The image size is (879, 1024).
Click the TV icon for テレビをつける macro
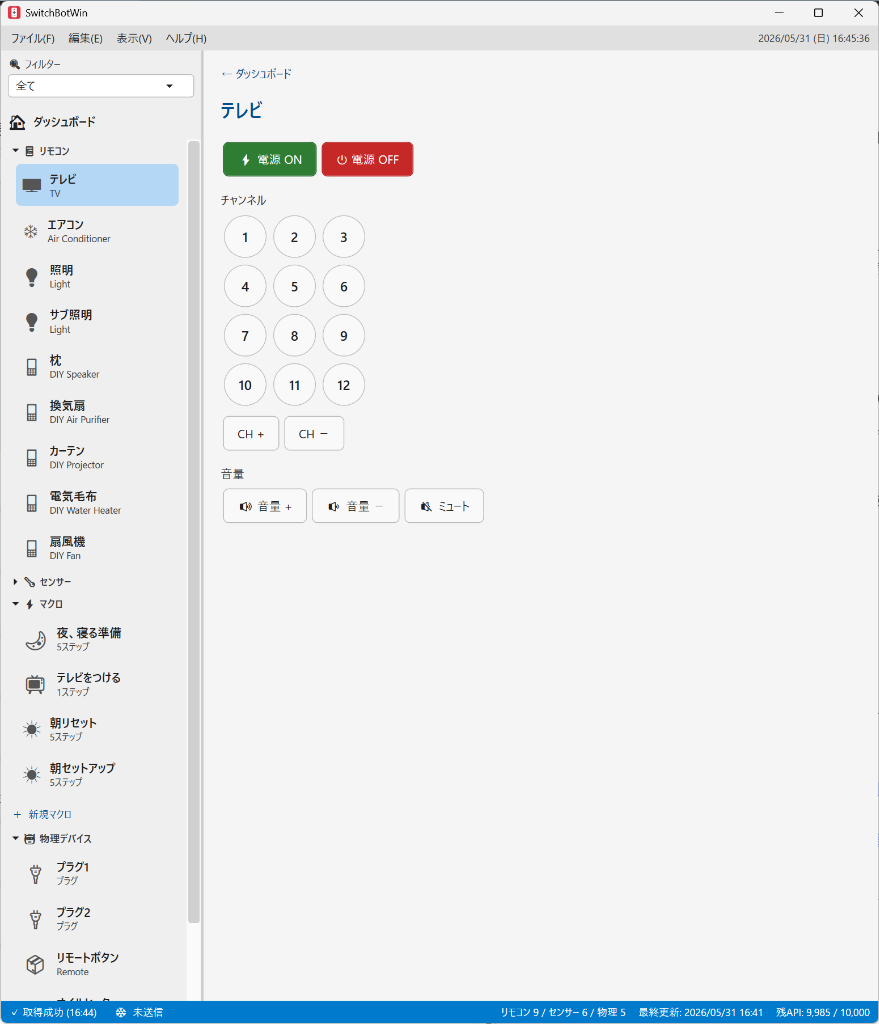(35, 684)
